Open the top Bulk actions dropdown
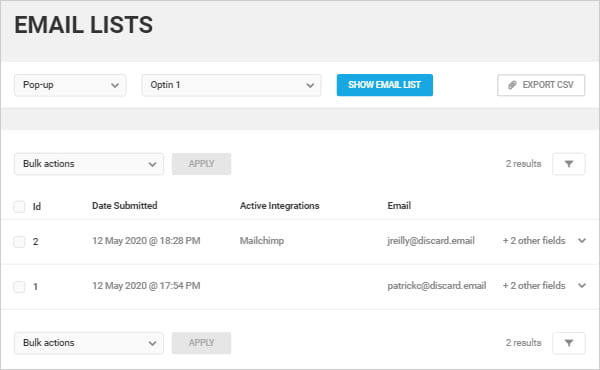The image size is (600, 370). coord(89,164)
